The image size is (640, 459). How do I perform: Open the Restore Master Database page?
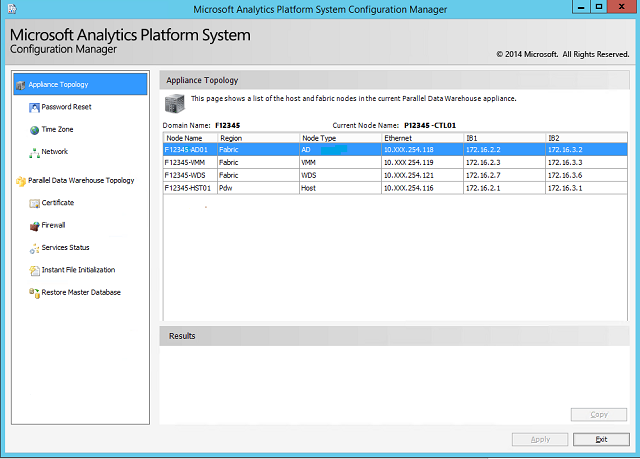[80, 293]
